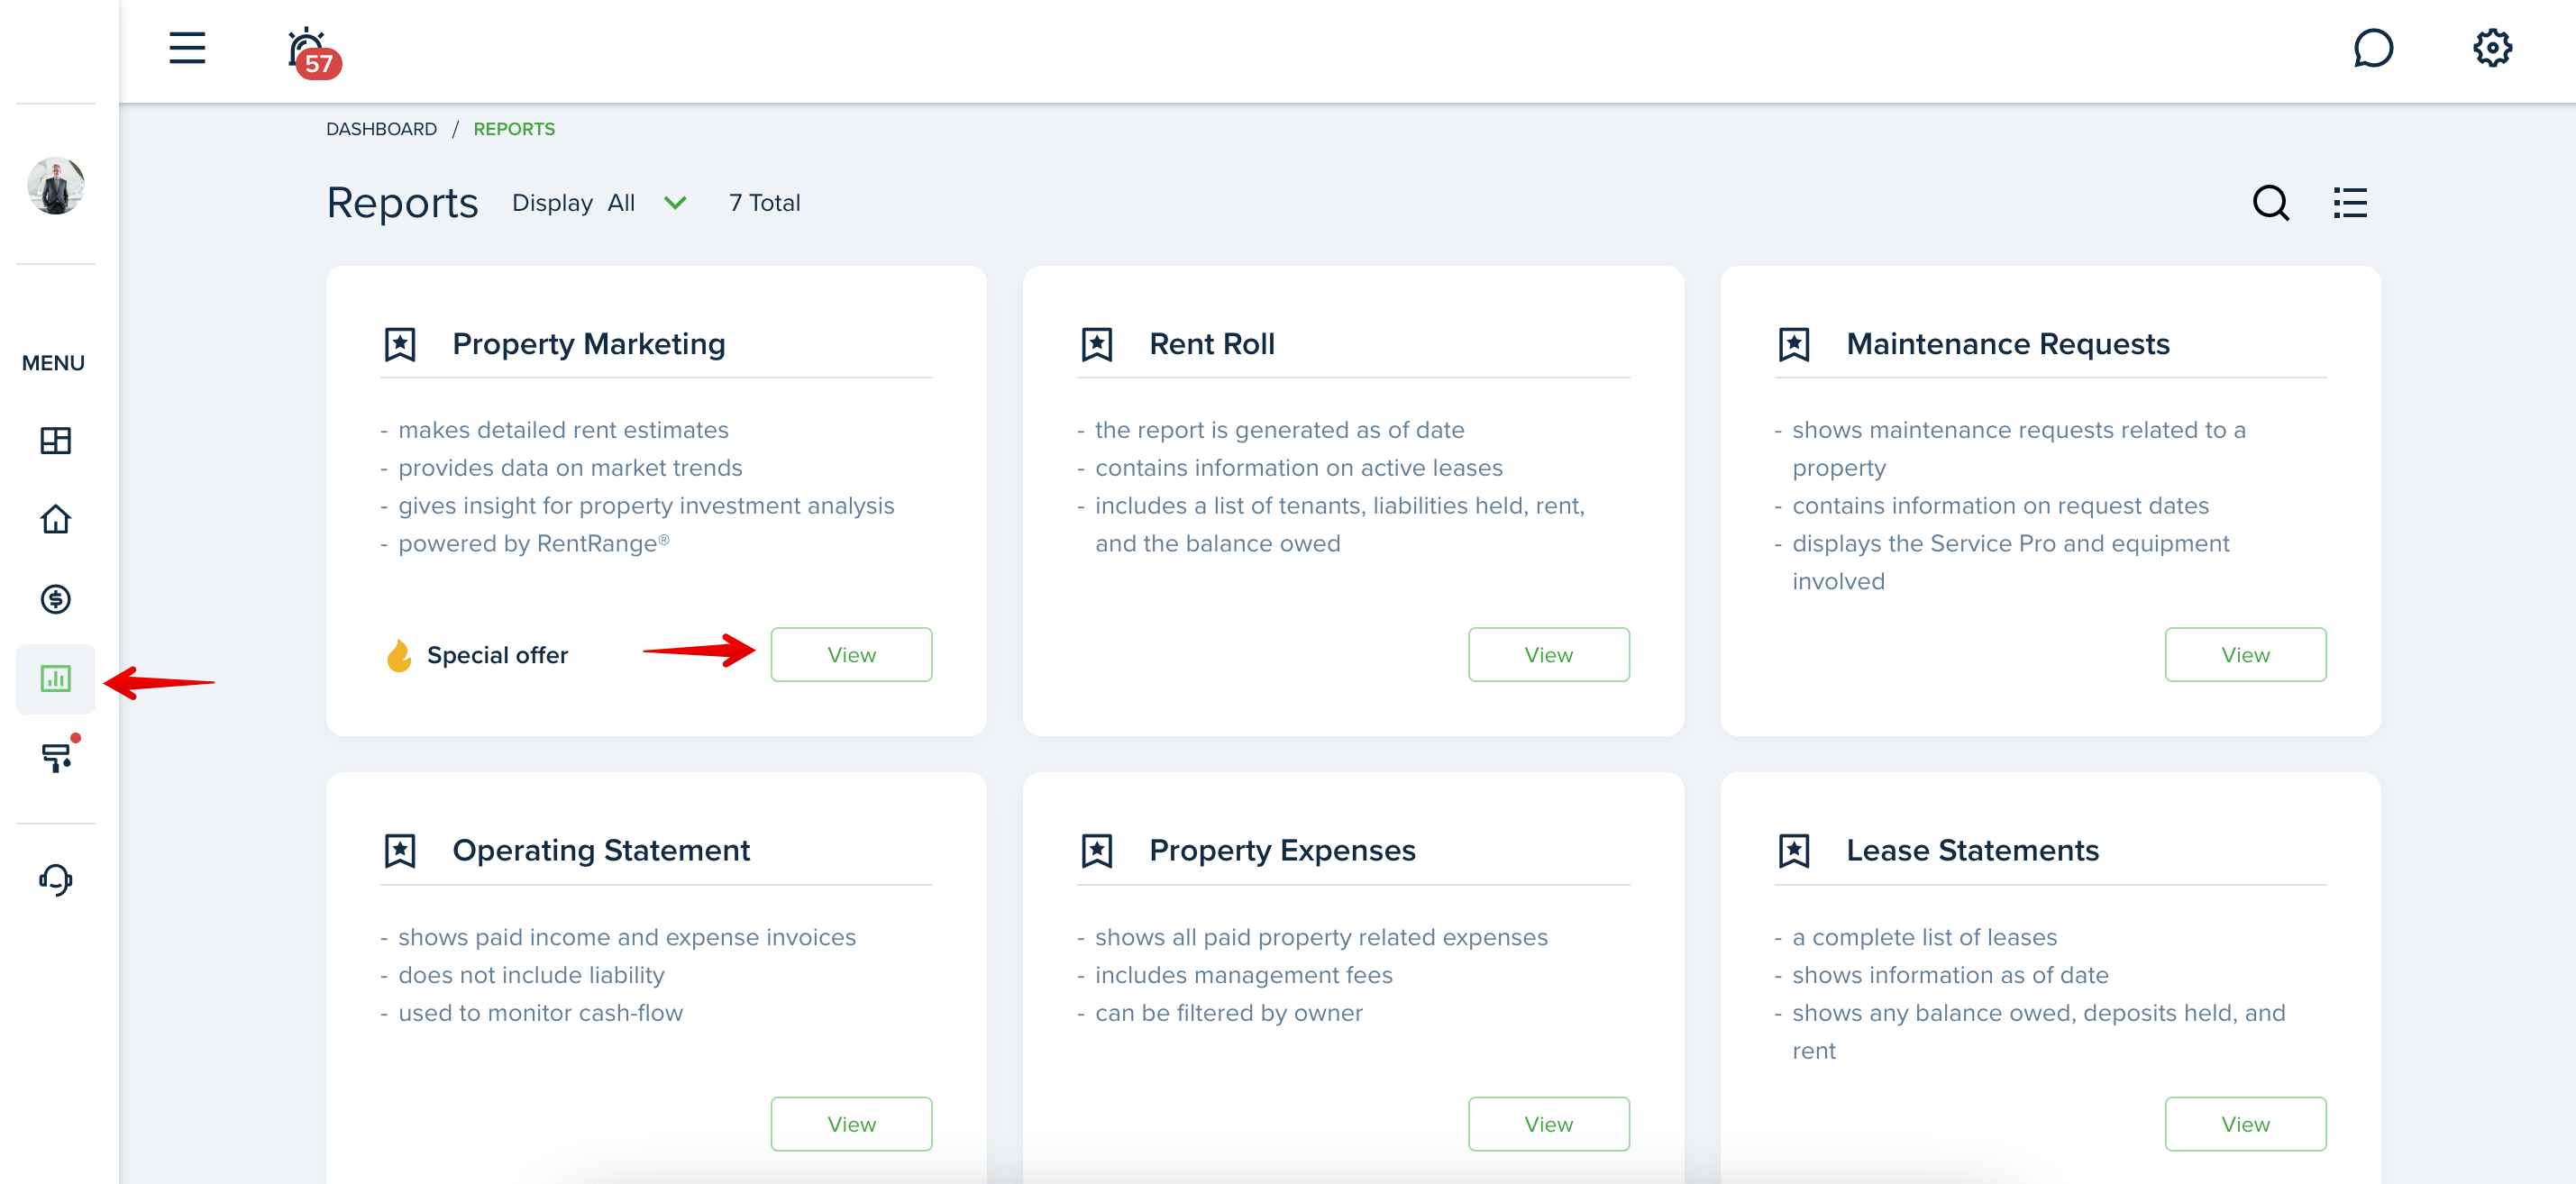Open the reports chart sidebar icon
Image resolution: width=2576 pixels, height=1184 pixels.
(x=55, y=679)
